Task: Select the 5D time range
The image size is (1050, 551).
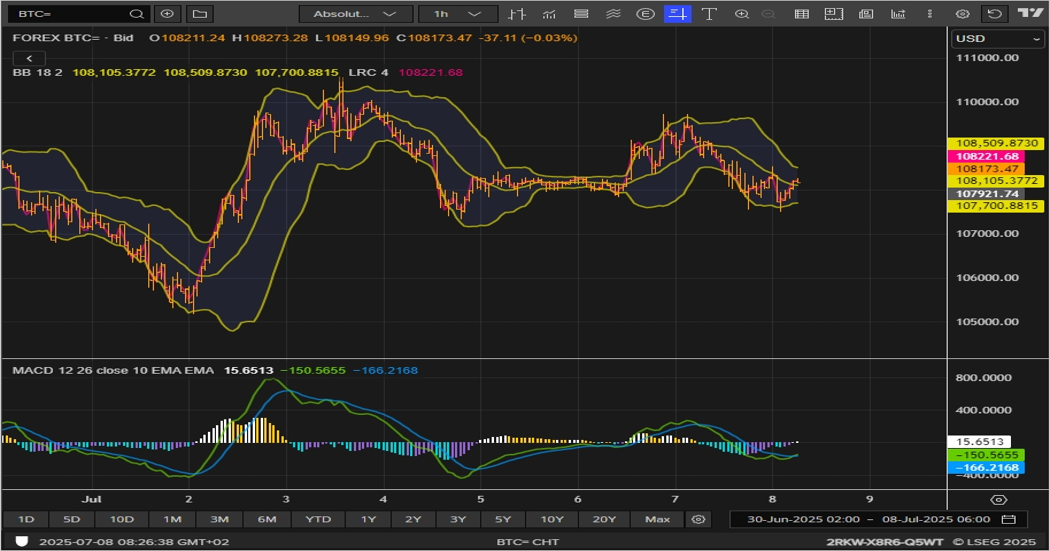Action: [x=72, y=519]
